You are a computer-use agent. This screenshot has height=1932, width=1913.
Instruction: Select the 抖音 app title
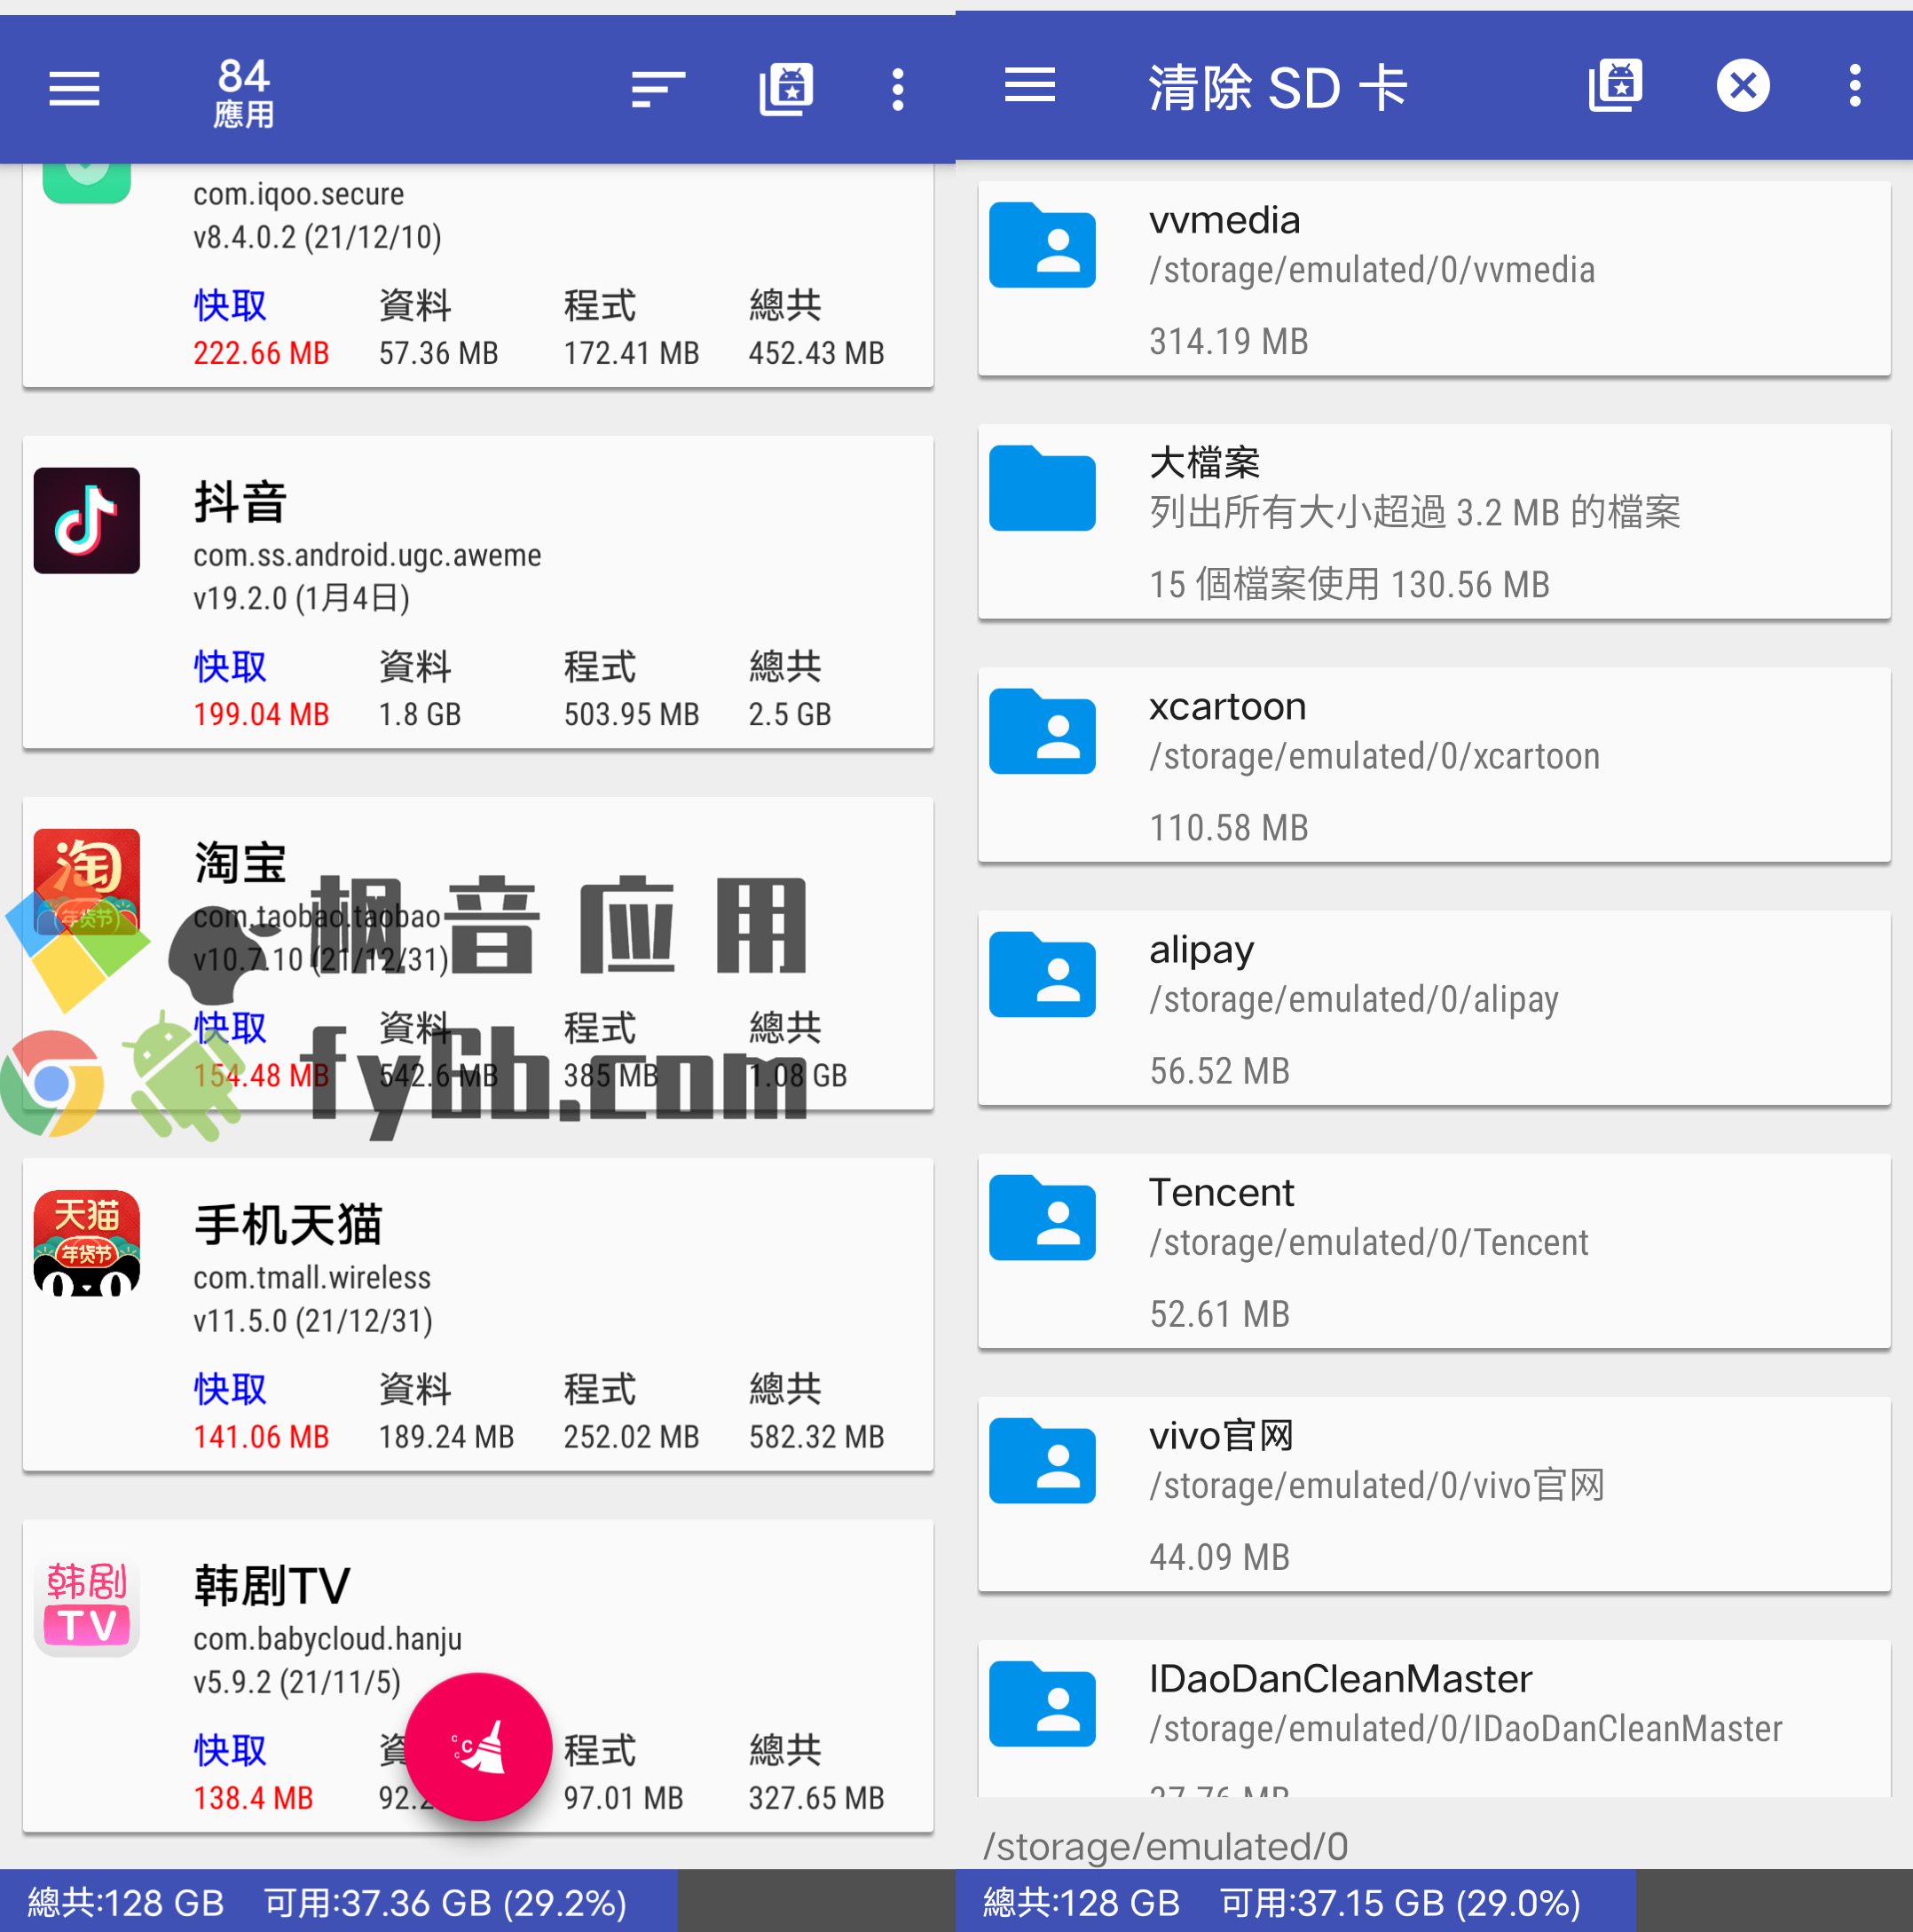point(240,502)
